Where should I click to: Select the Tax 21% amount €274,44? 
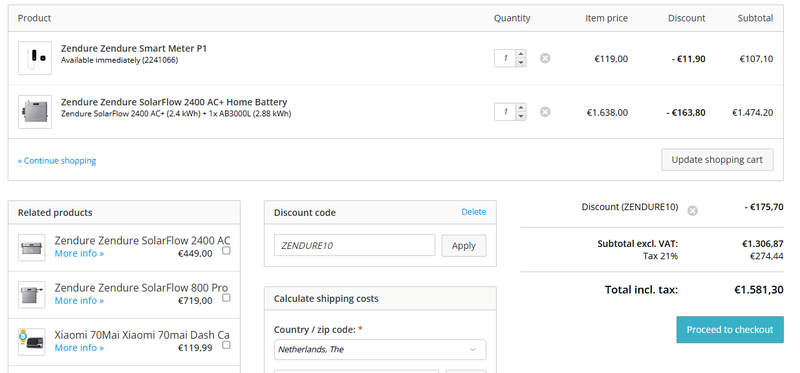tap(766, 256)
